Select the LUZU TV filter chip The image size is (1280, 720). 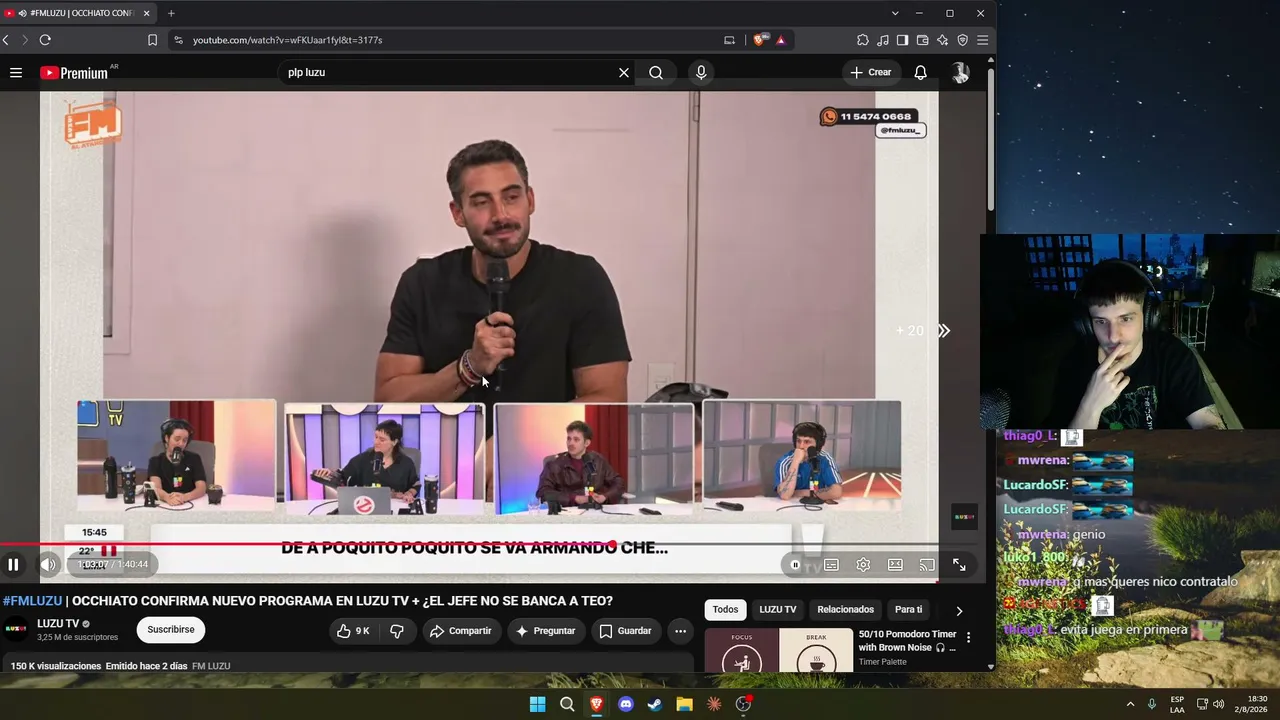778,610
